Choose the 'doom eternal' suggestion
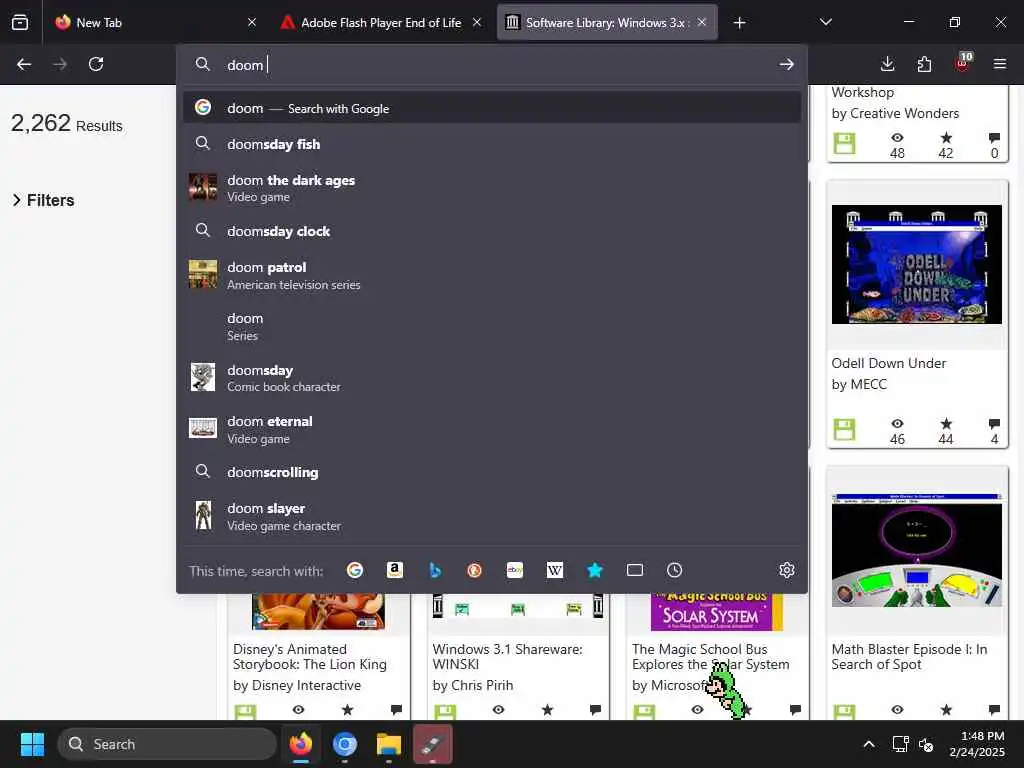1024x768 pixels. click(x=492, y=430)
